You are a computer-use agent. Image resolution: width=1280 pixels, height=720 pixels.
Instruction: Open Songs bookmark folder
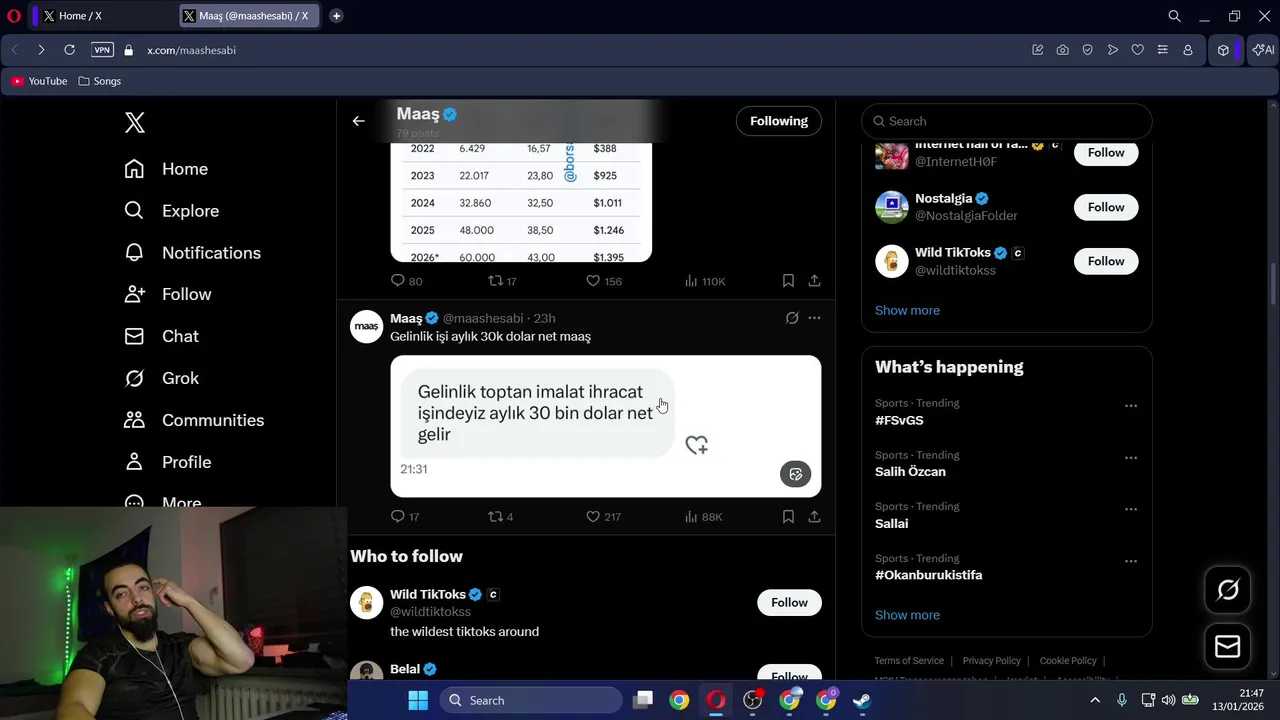click(x=99, y=81)
